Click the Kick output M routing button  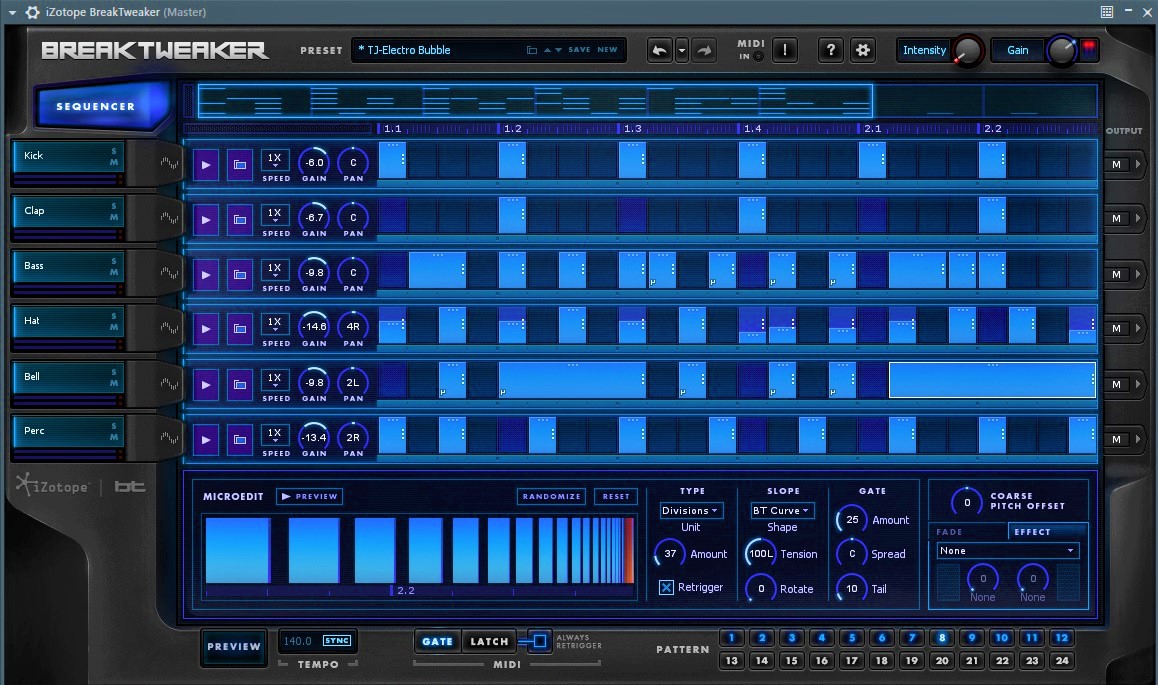1117,165
